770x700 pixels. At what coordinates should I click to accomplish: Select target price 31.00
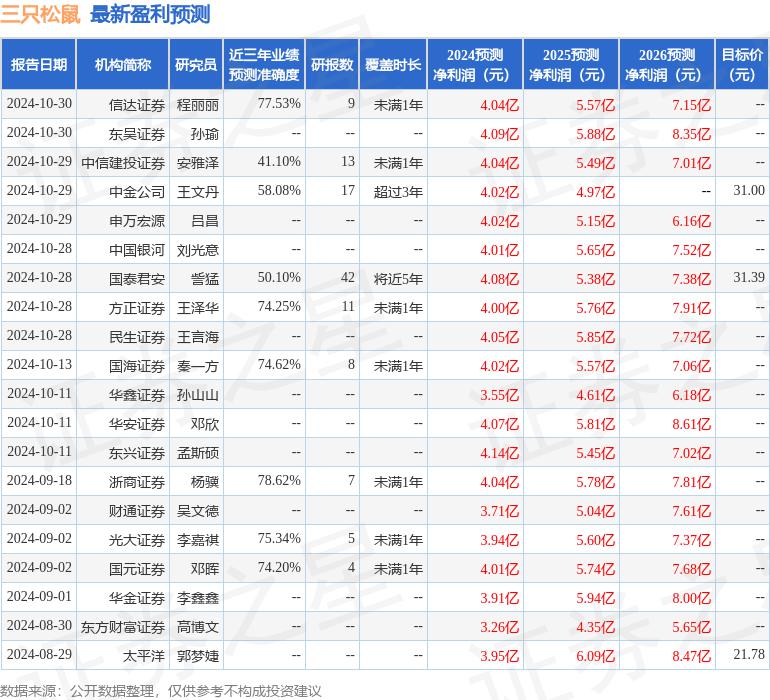click(749, 190)
